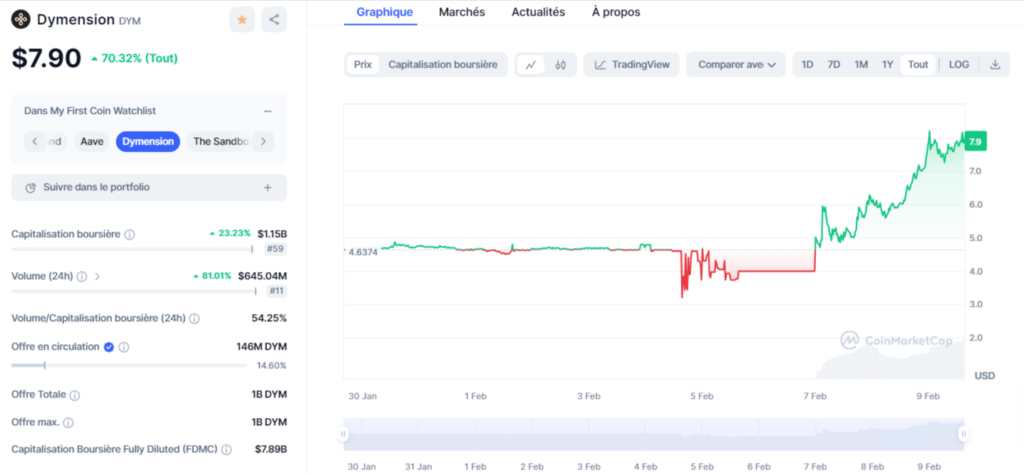
Task: Open info icon beside Offre Totale
Action: click(75, 395)
